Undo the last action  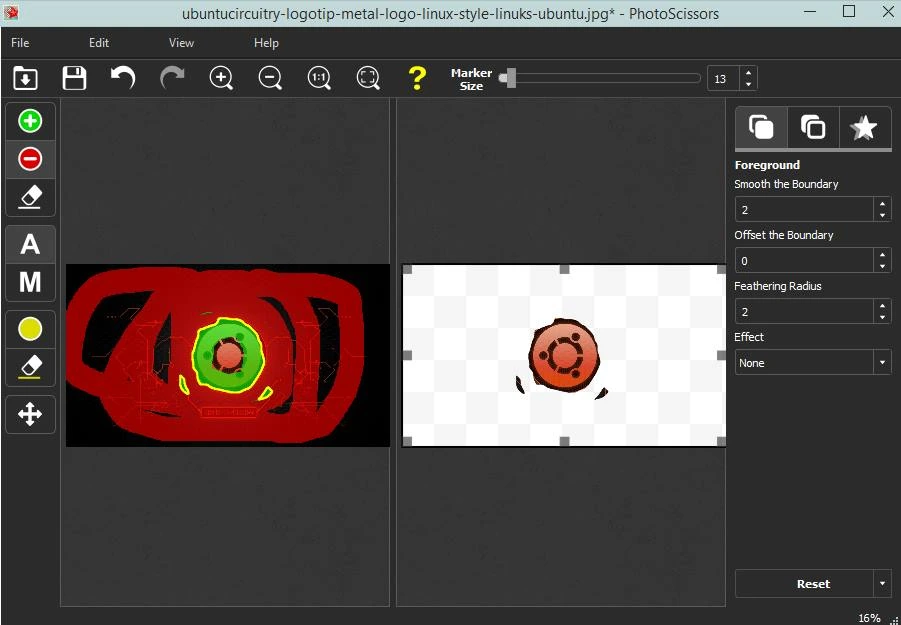click(x=123, y=78)
